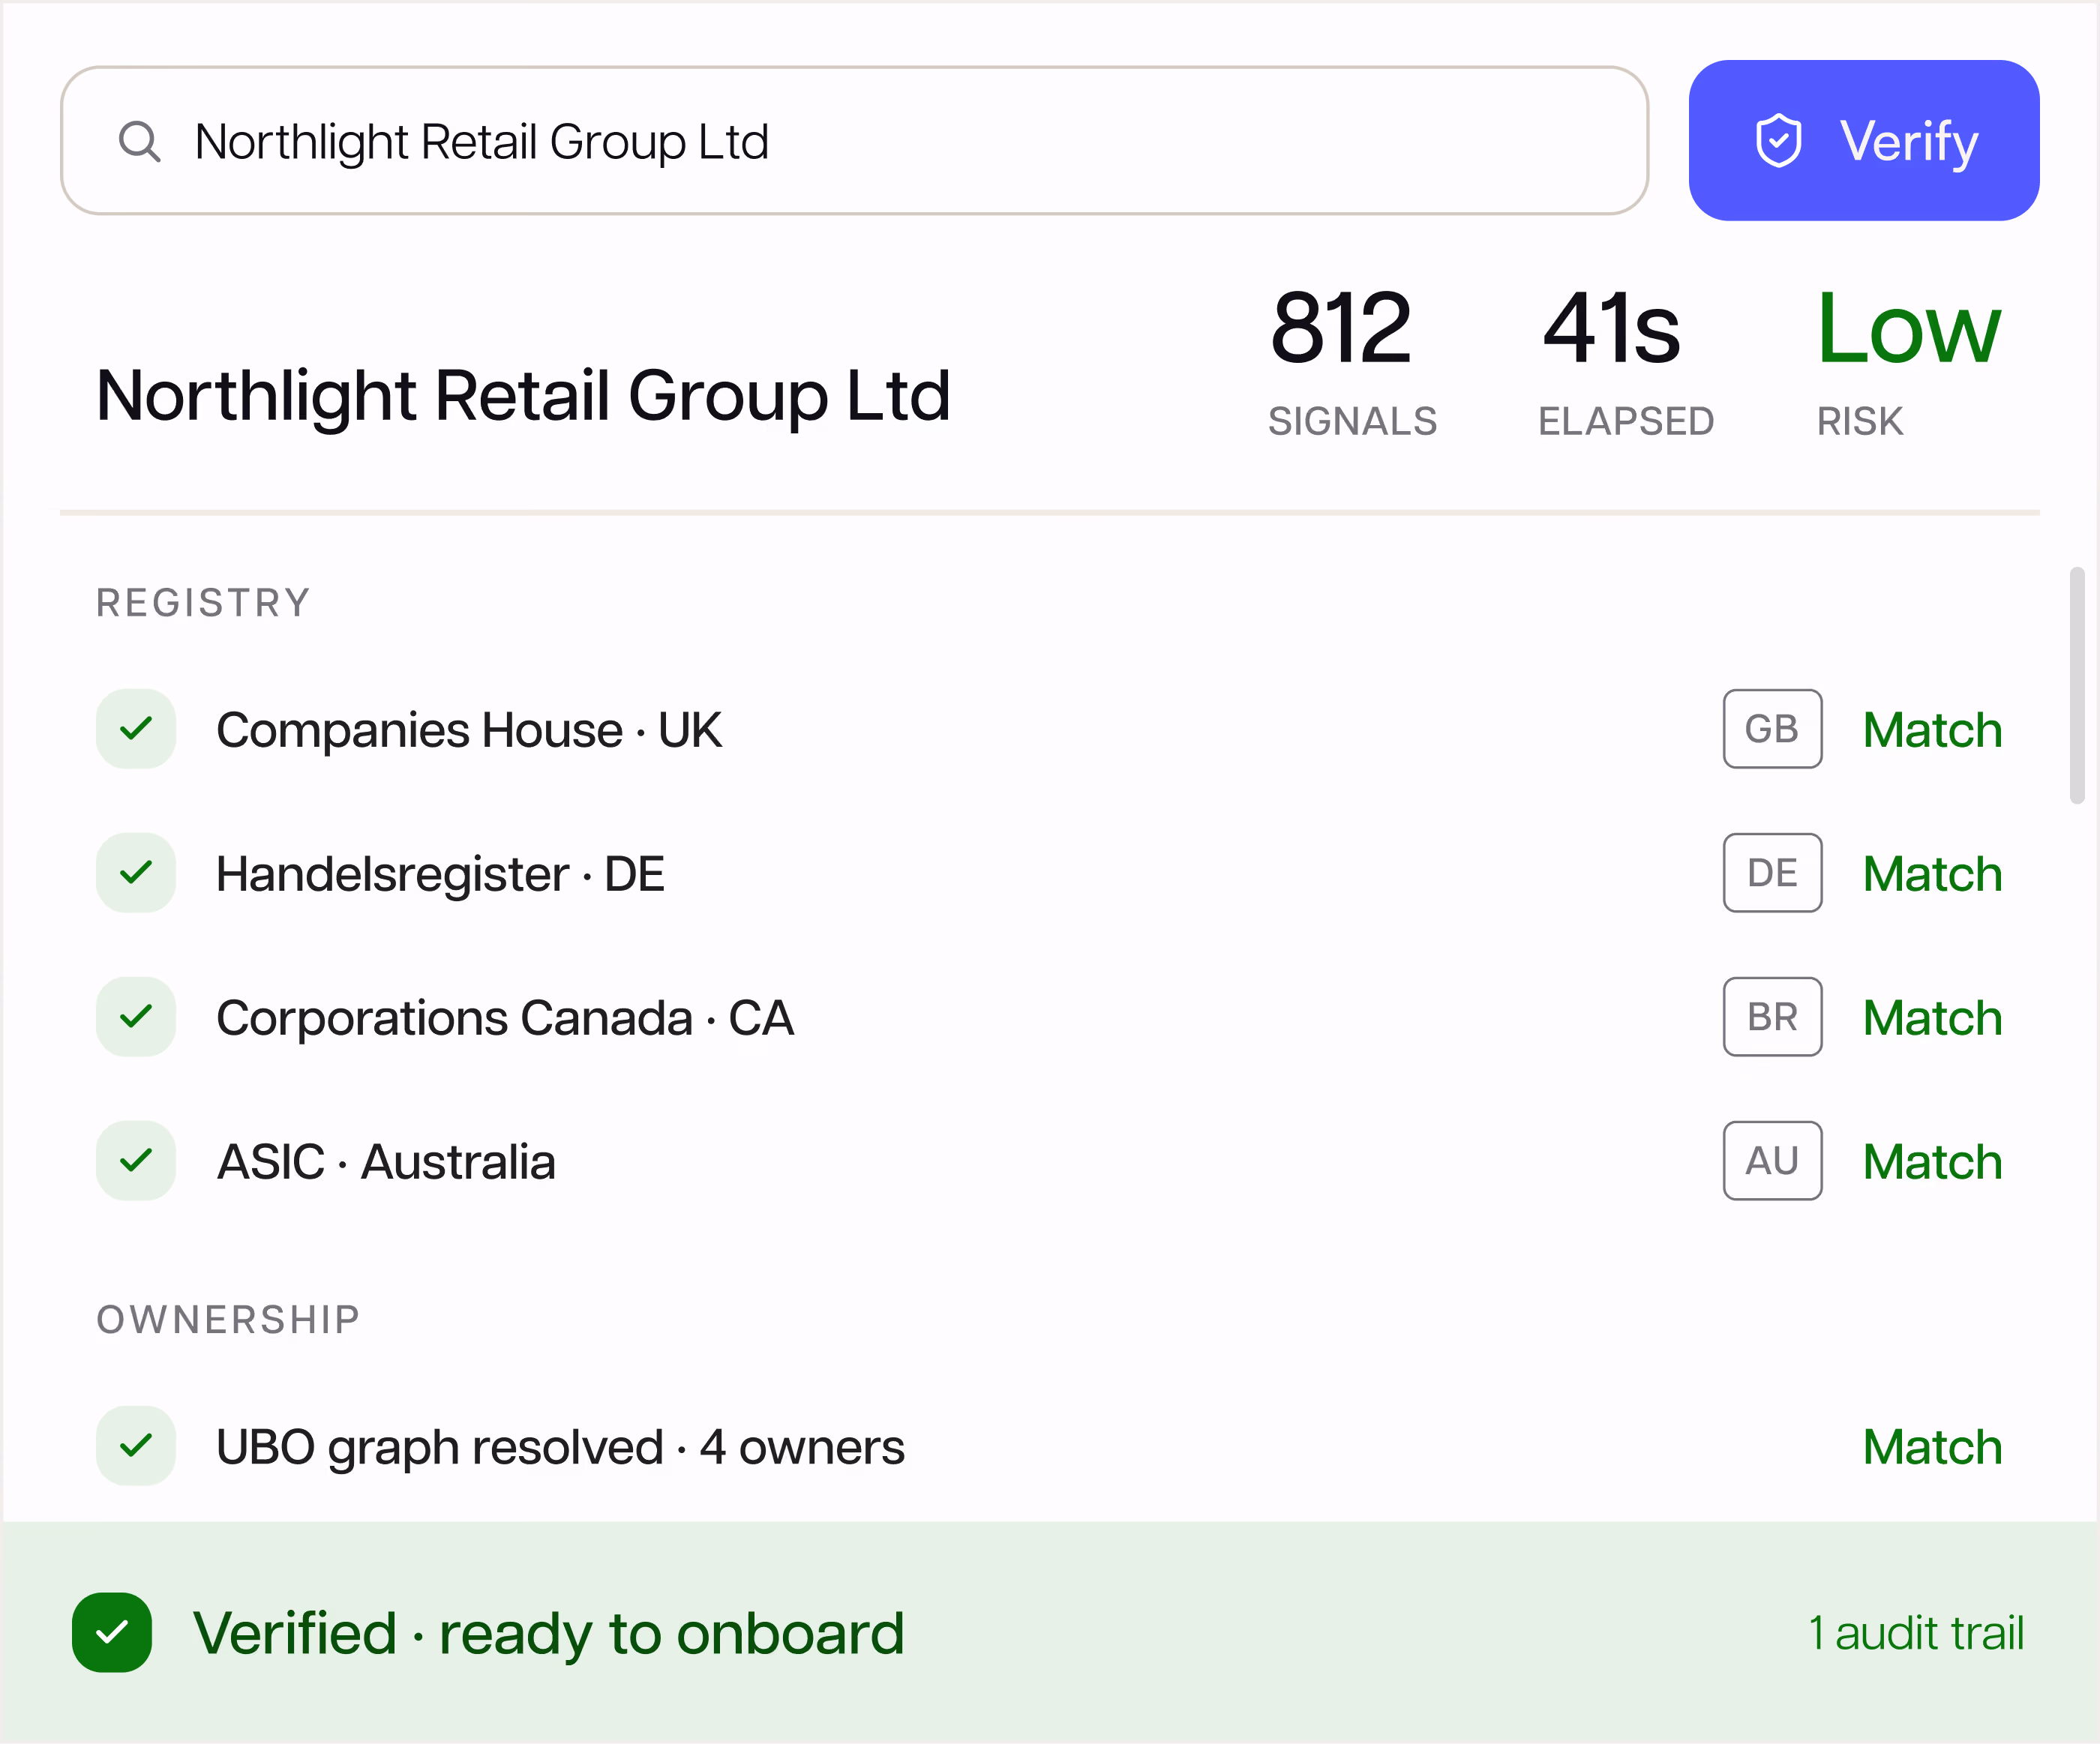Click Verified · ready to onboard text
Image resolution: width=2100 pixels, height=1744 pixels.
(548, 1634)
